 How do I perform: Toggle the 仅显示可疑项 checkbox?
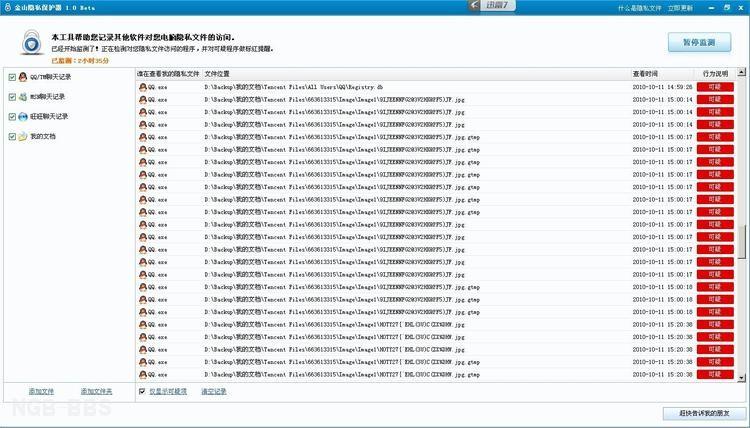[142, 391]
